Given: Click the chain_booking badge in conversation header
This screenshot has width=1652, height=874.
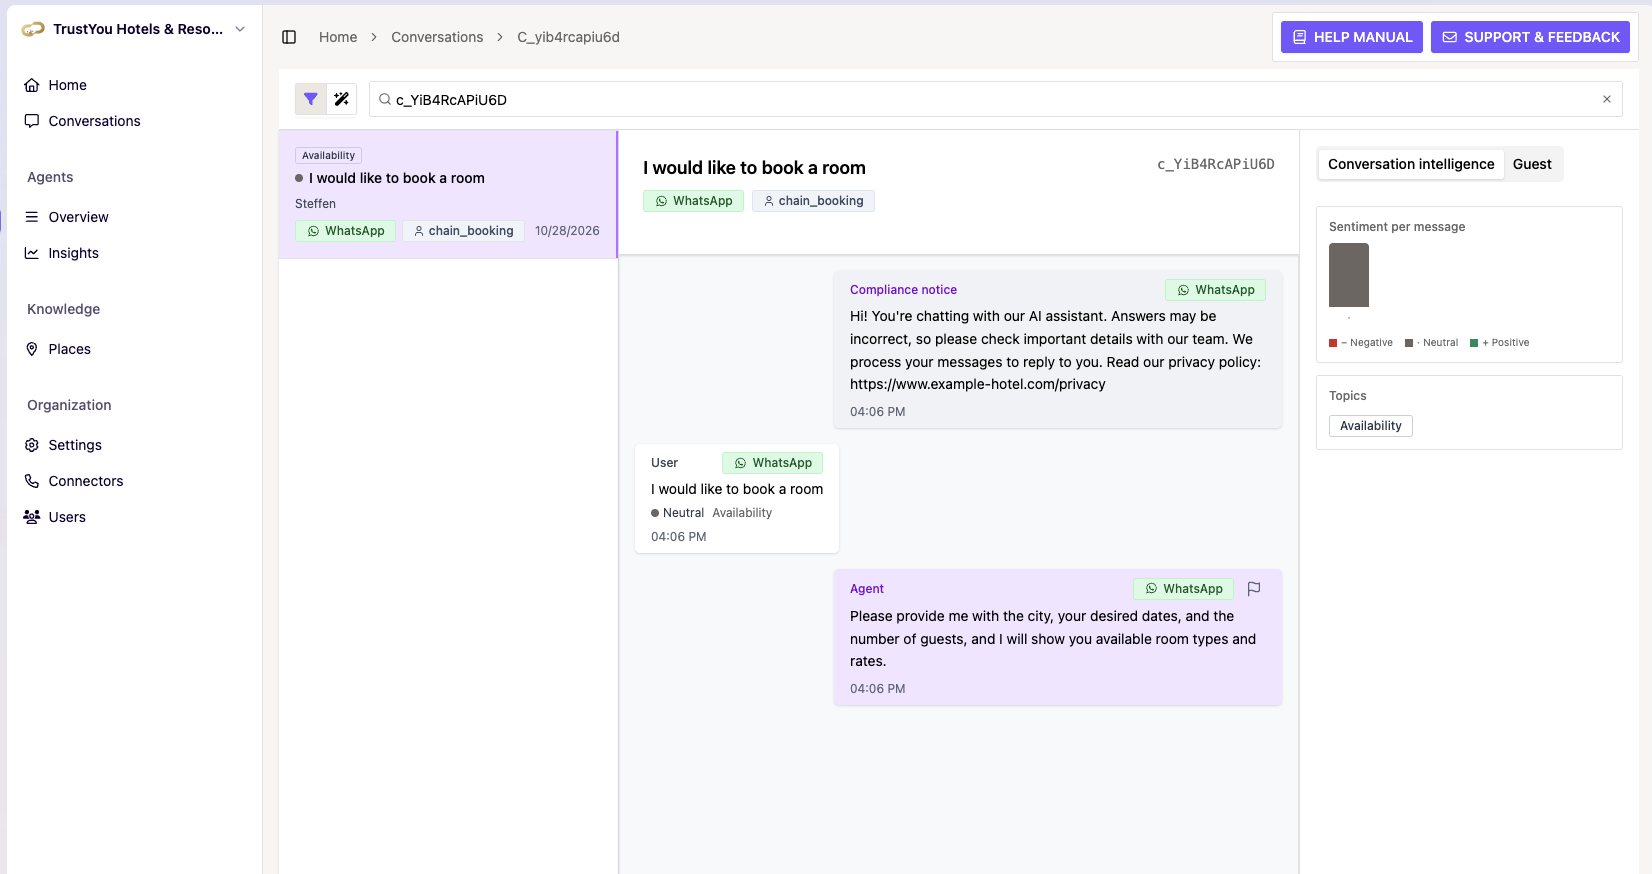Looking at the screenshot, I should (x=813, y=201).
